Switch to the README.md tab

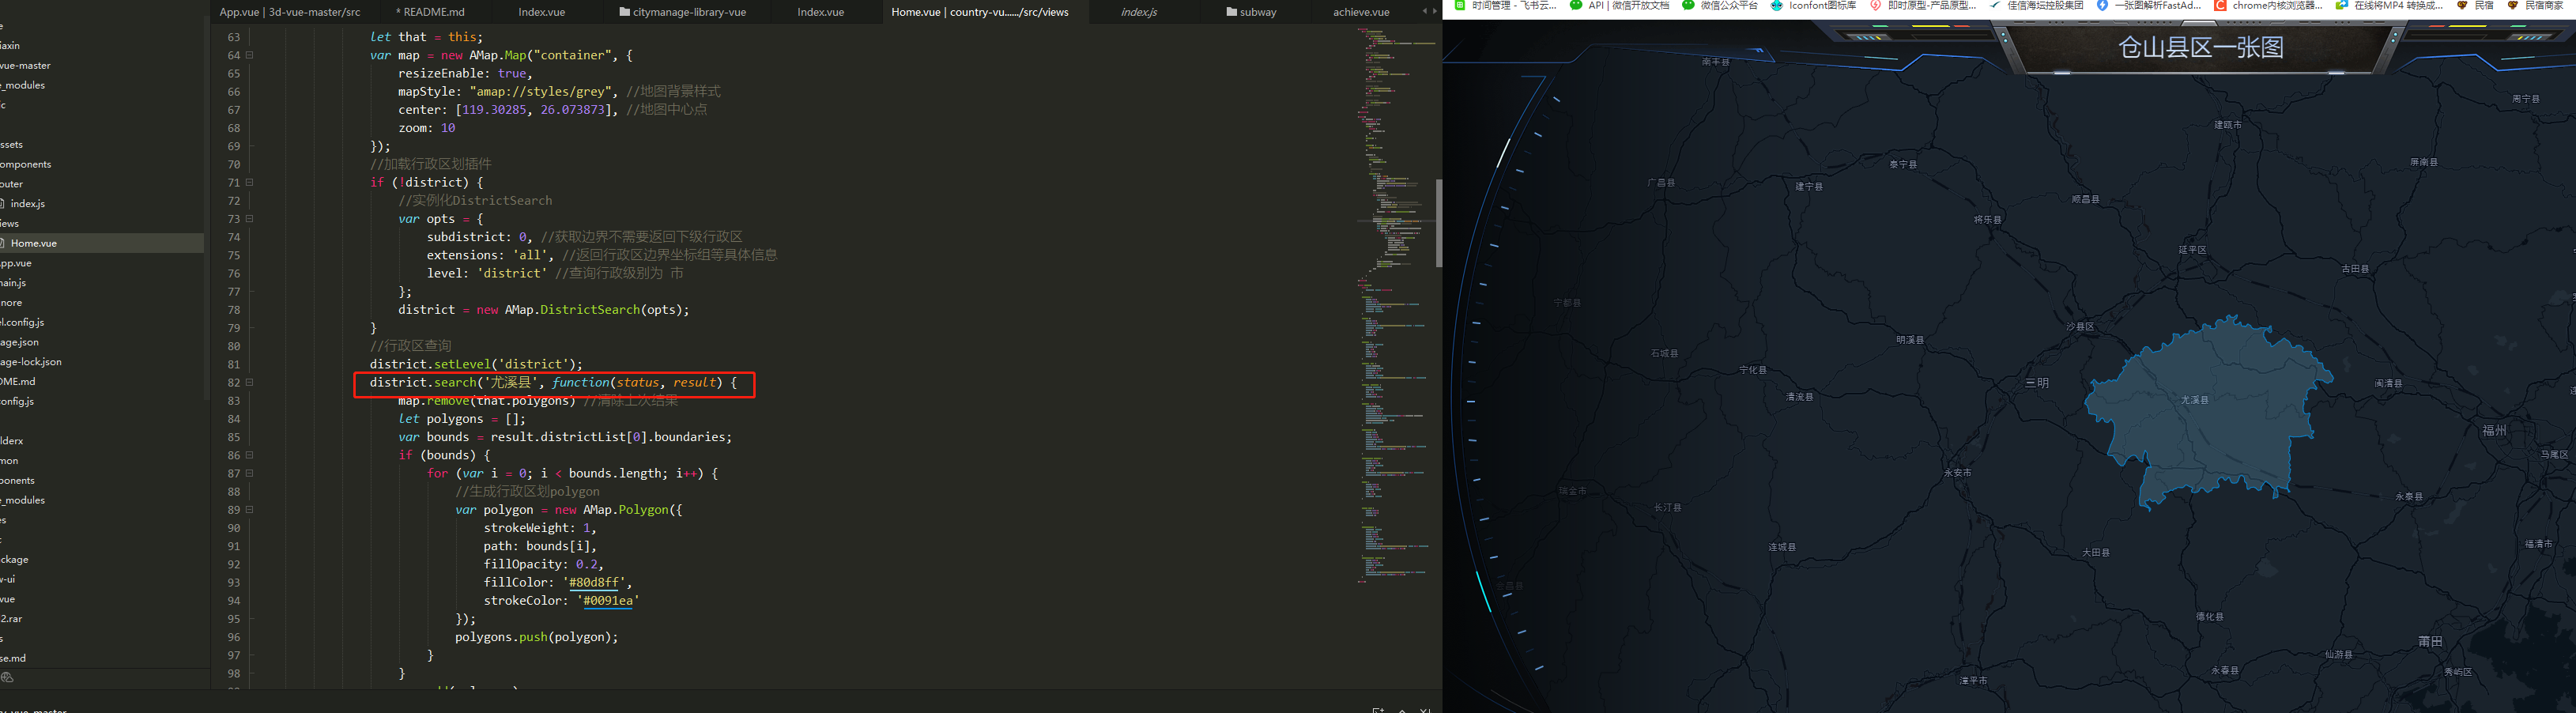coord(430,12)
